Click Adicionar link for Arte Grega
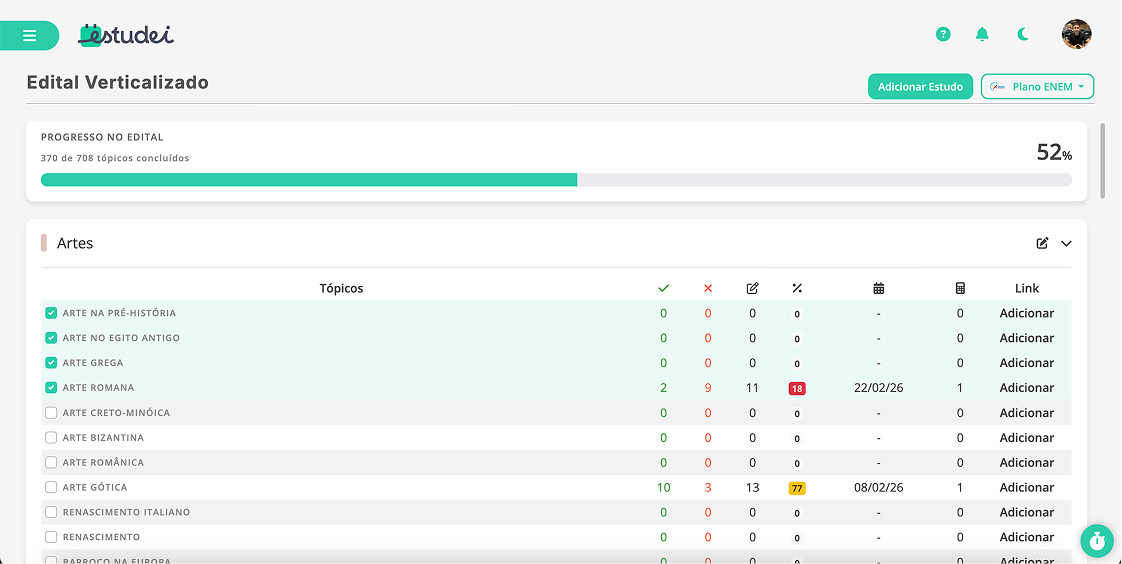 [x=1026, y=363]
